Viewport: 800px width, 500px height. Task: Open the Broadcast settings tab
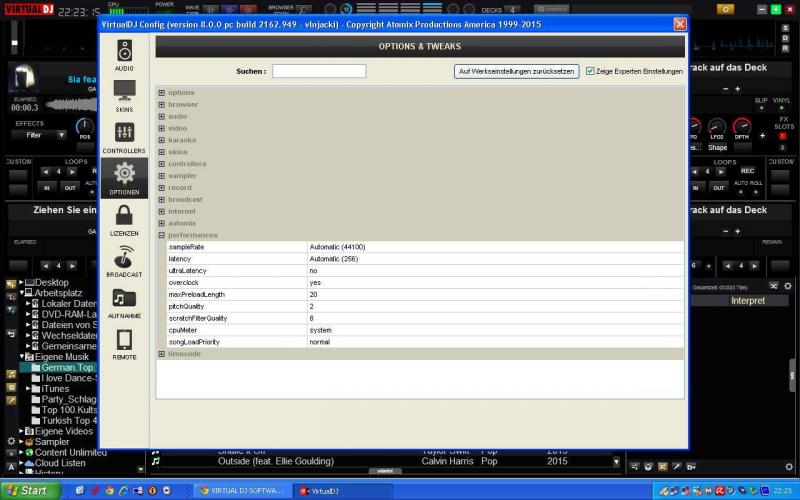coord(124,261)
